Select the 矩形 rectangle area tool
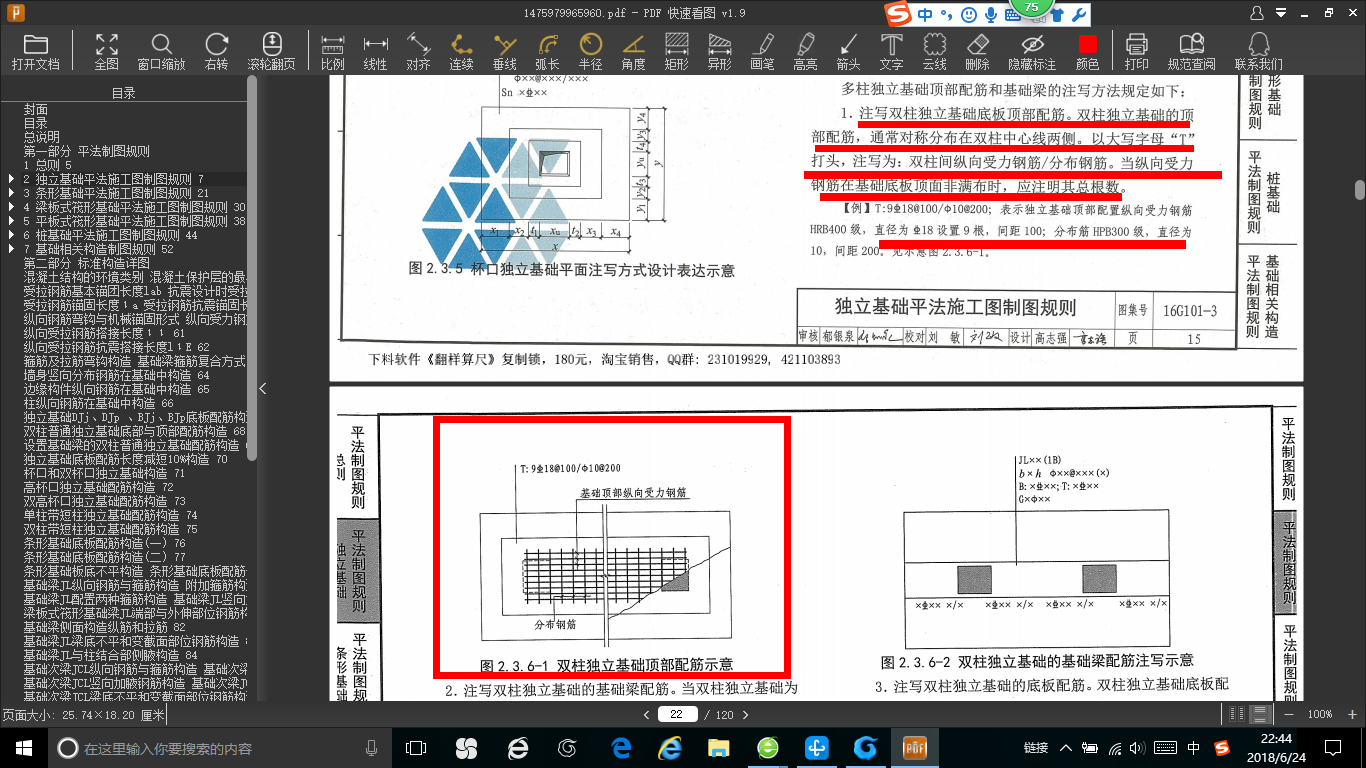The width and height of the screenshot is (1366, 768). point(676,51)
